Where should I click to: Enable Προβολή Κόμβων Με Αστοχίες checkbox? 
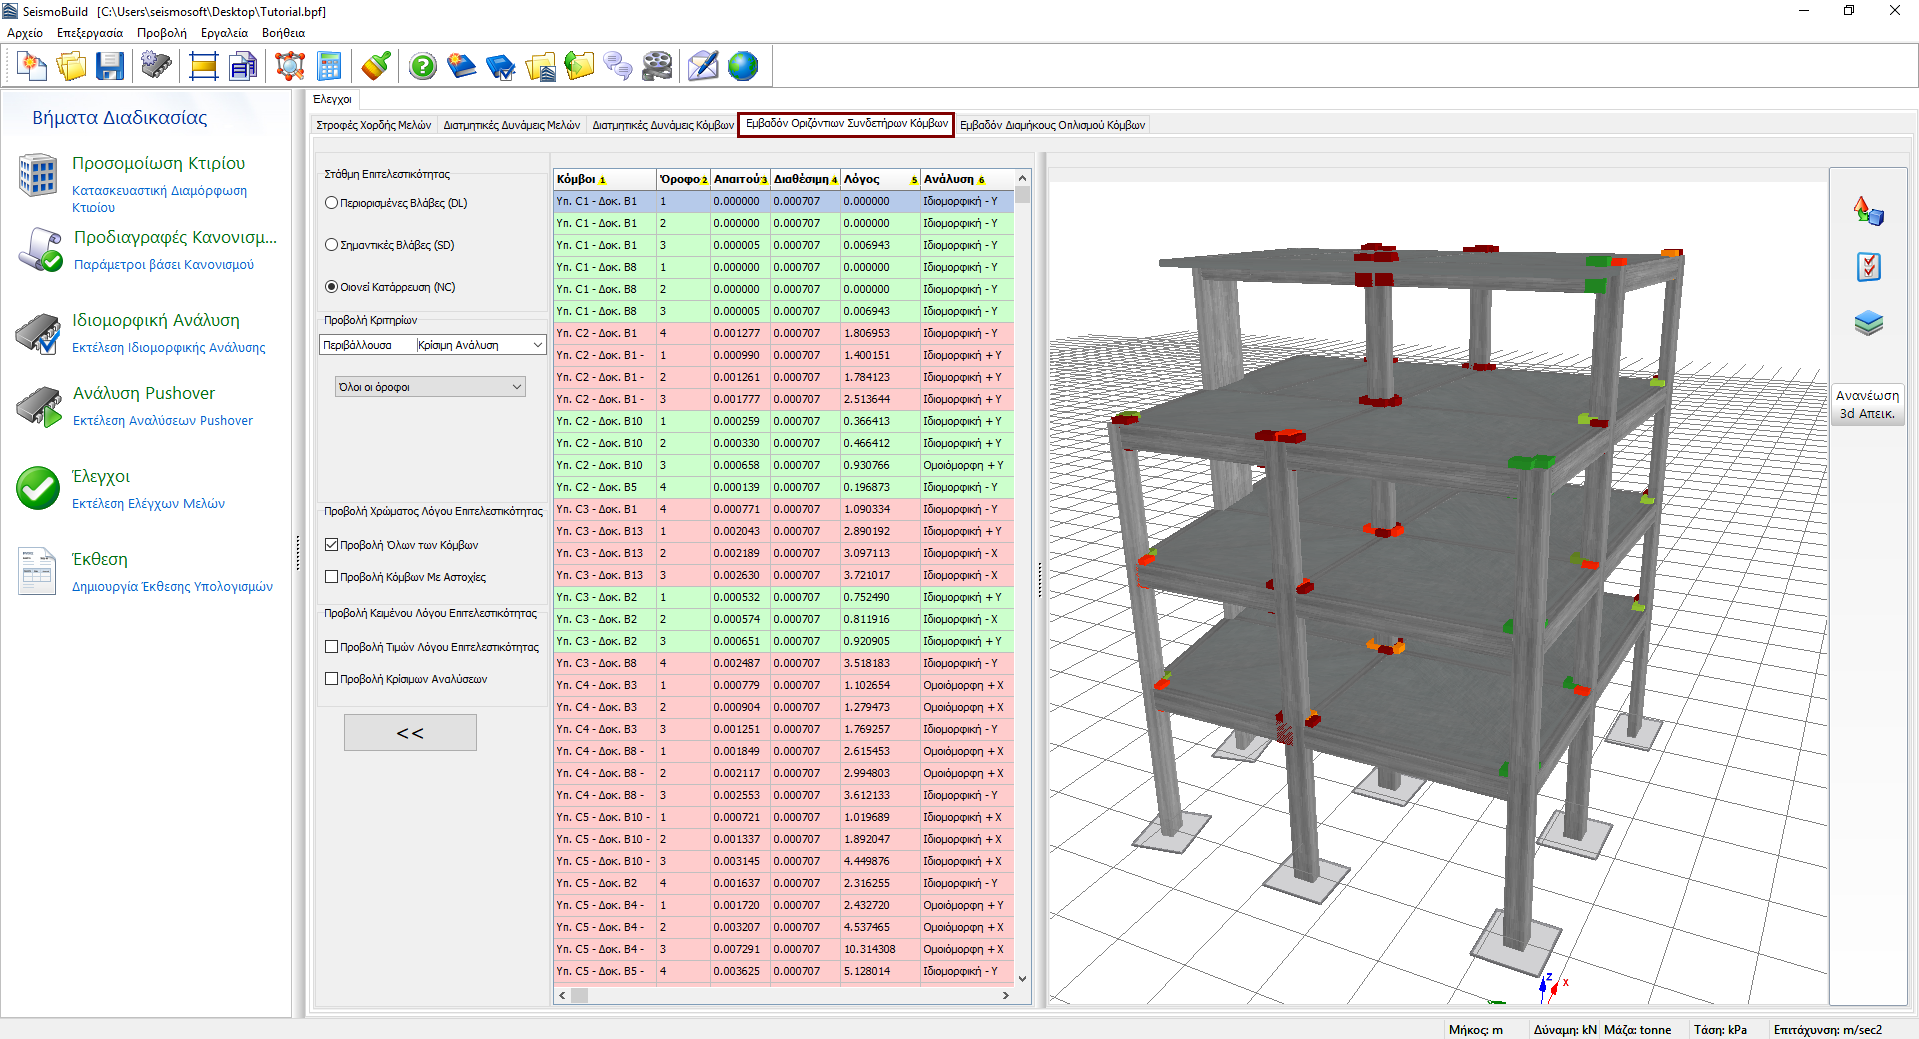[x=332, y=577]
